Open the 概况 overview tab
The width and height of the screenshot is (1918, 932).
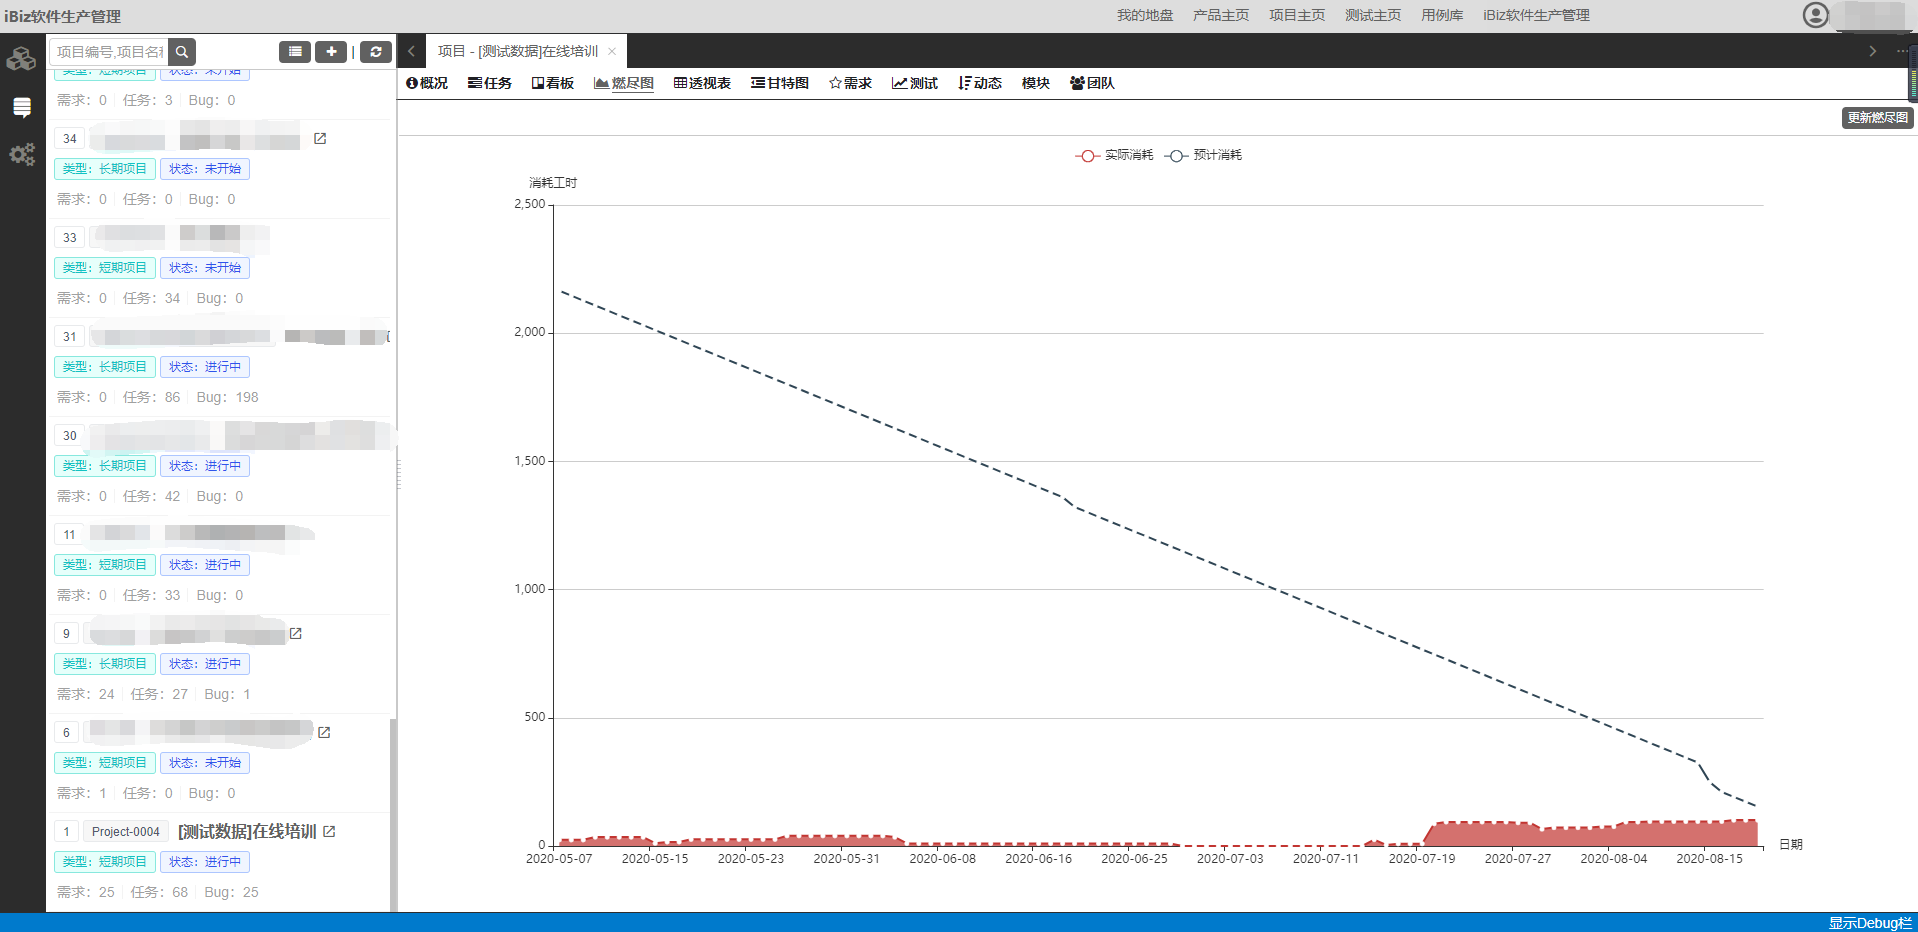[427, 83]
